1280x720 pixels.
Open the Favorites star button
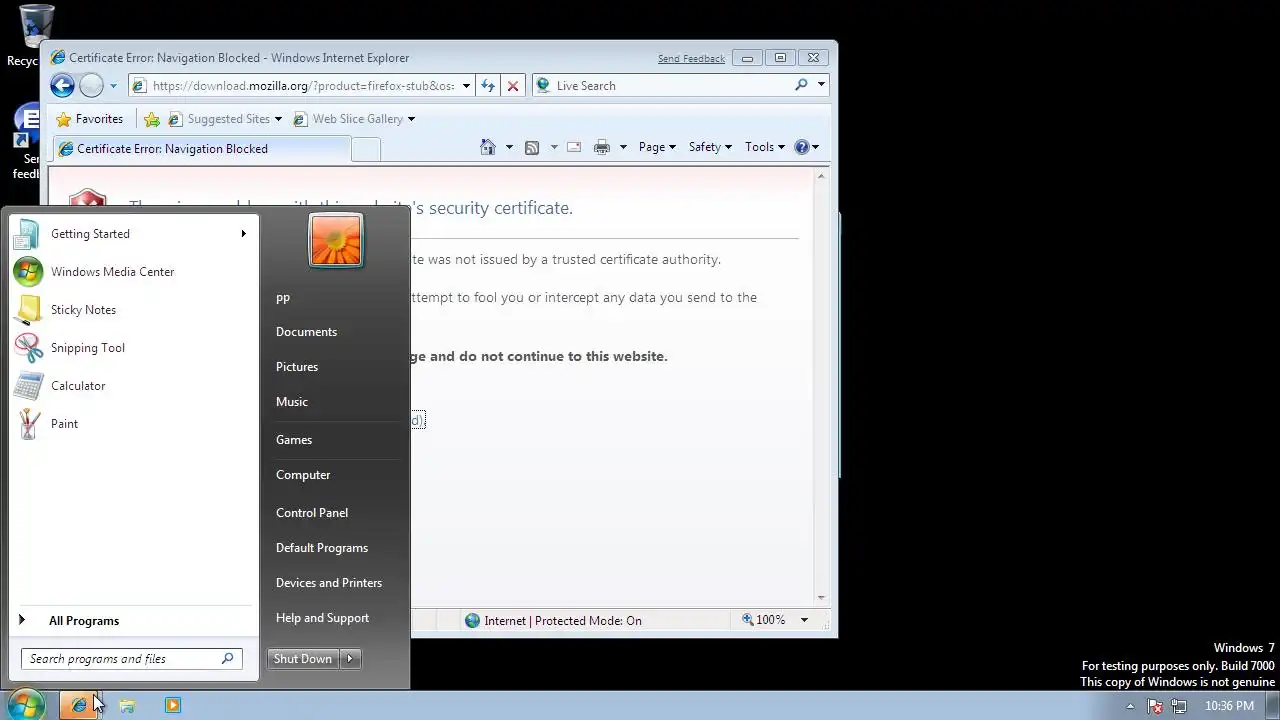coord(89,119)
